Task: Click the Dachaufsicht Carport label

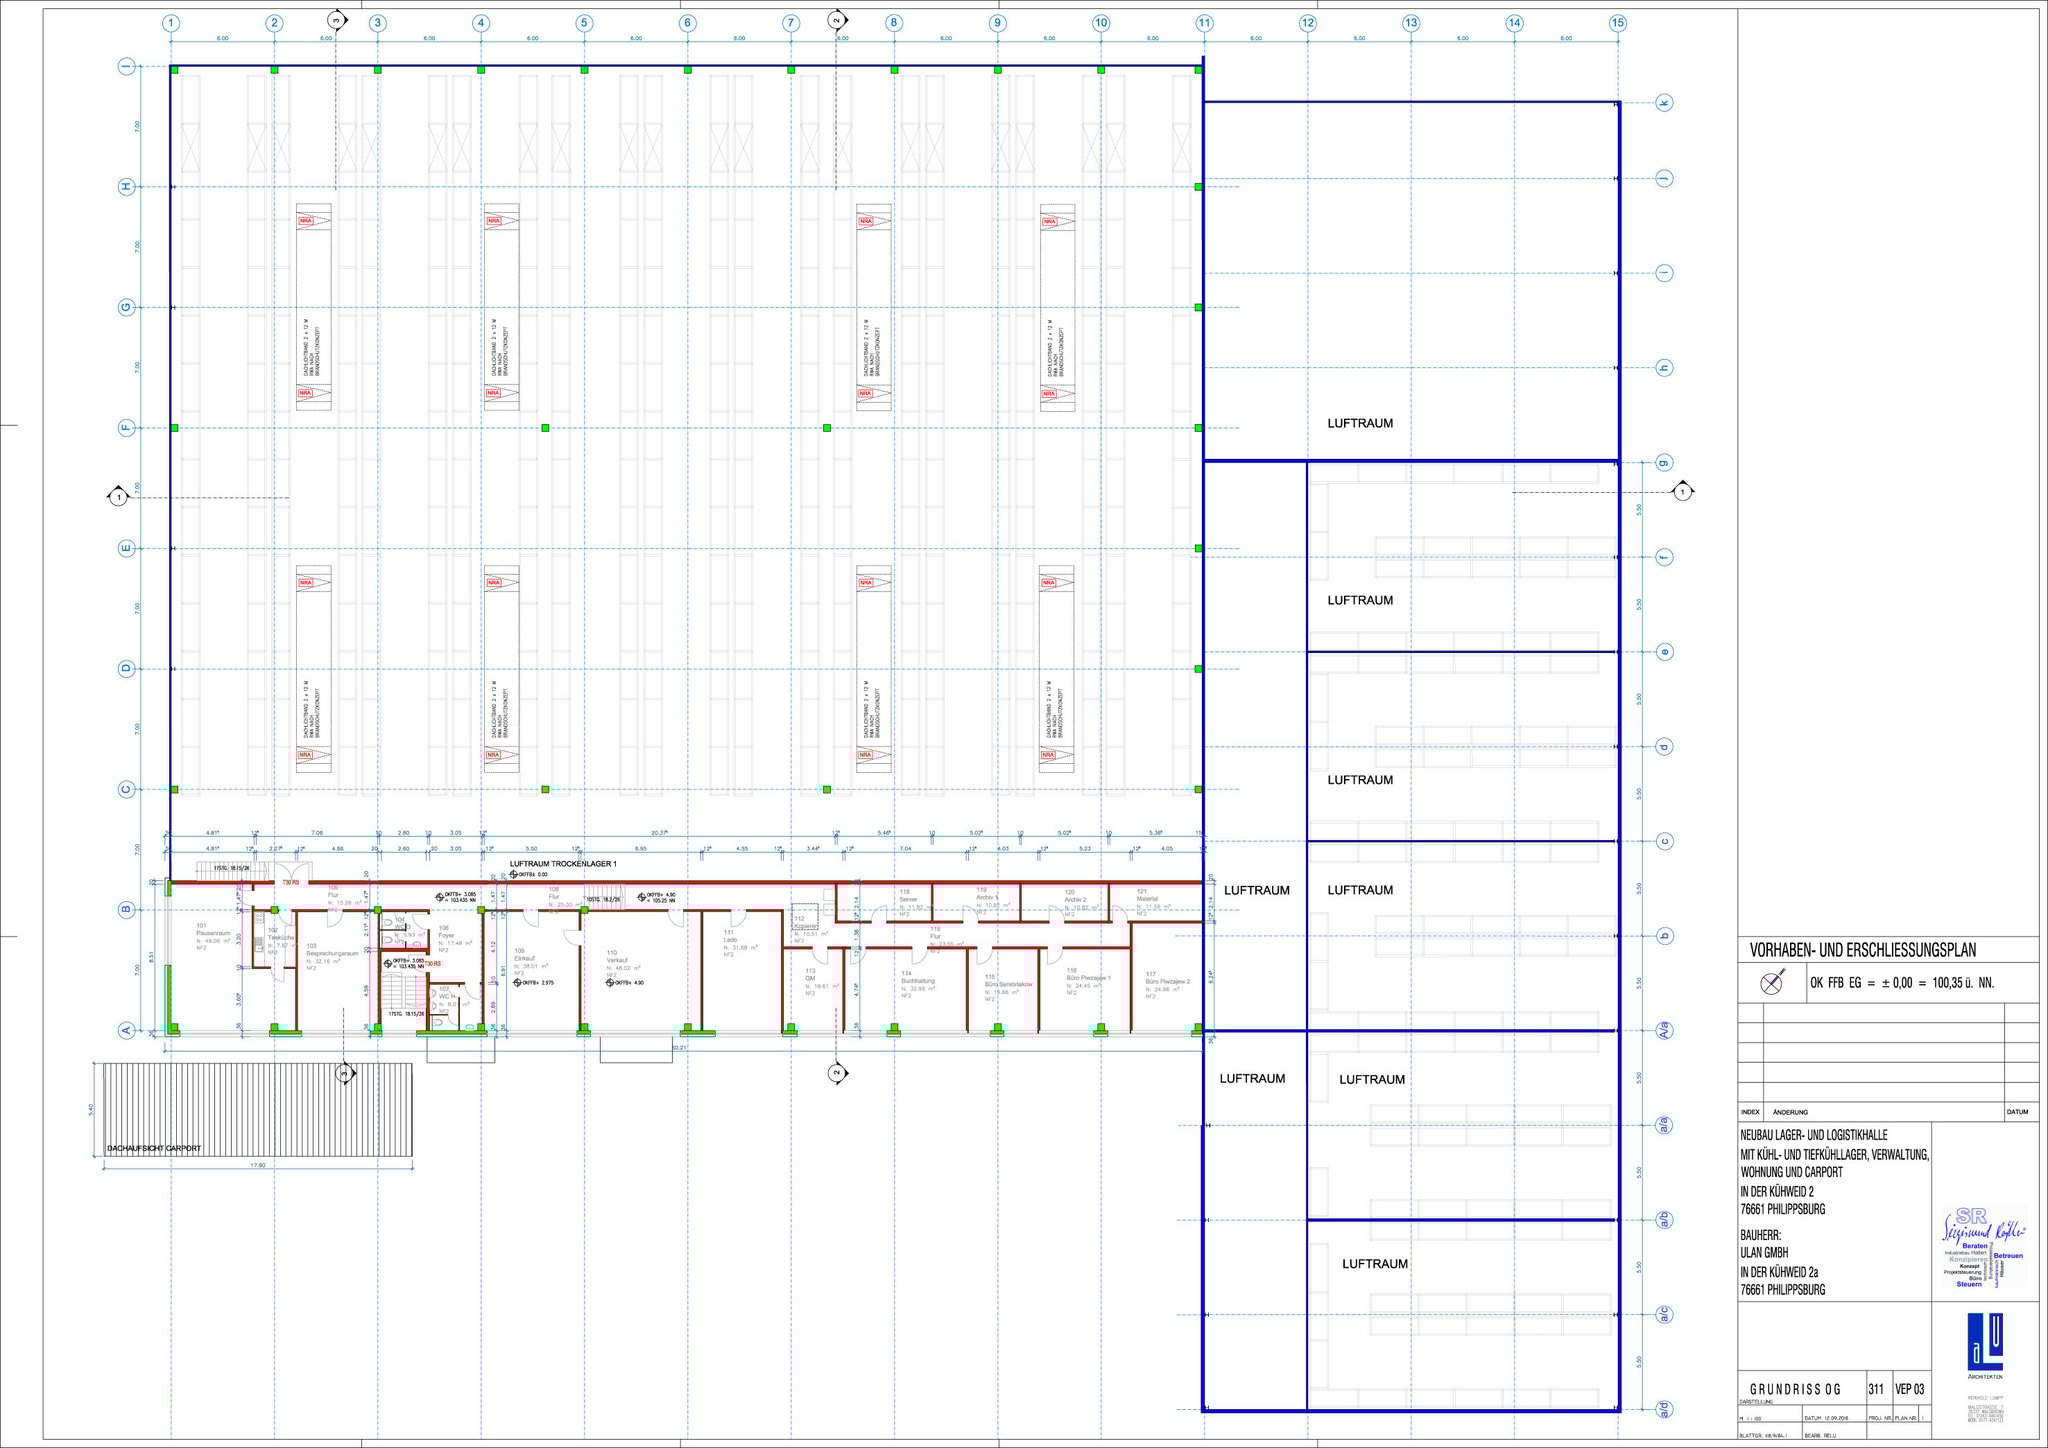Action: coord(154,1148)
